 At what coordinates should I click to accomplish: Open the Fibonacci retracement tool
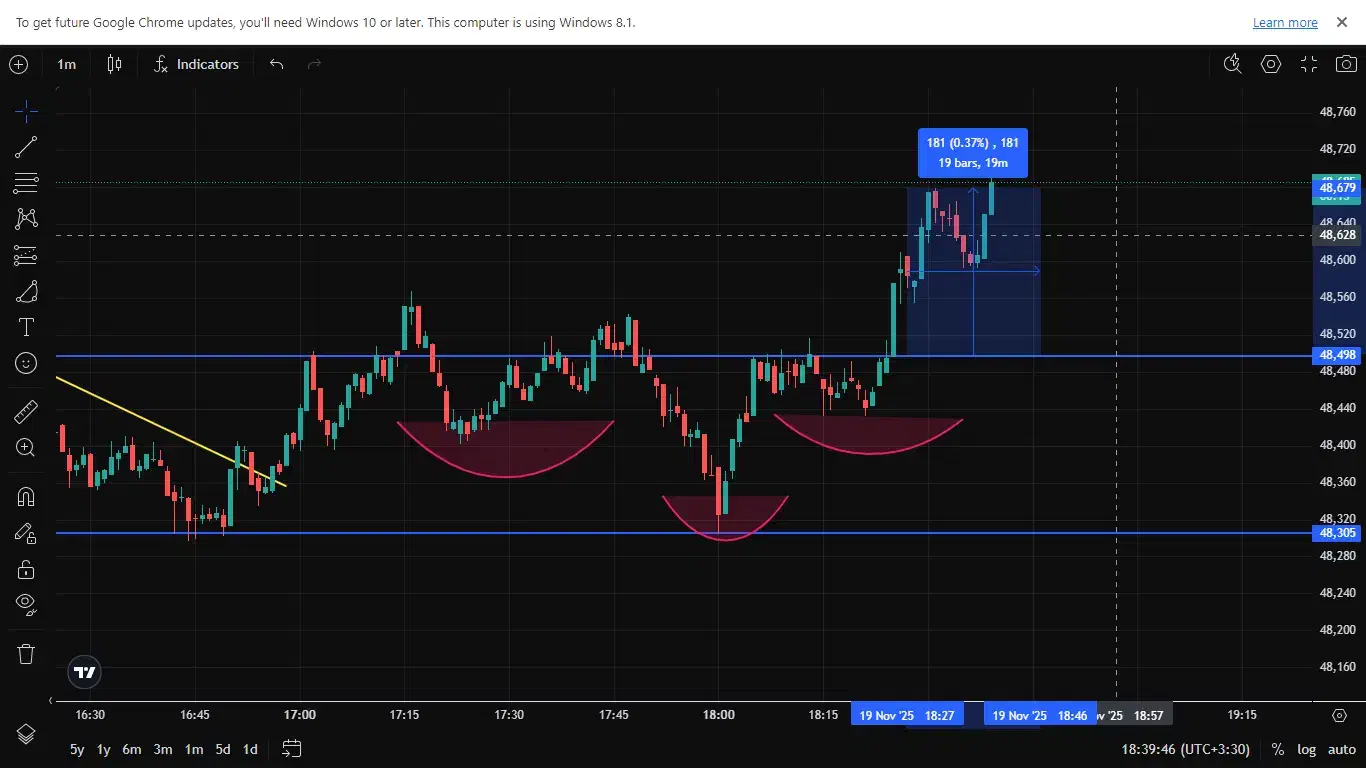(x=26, y=183)
